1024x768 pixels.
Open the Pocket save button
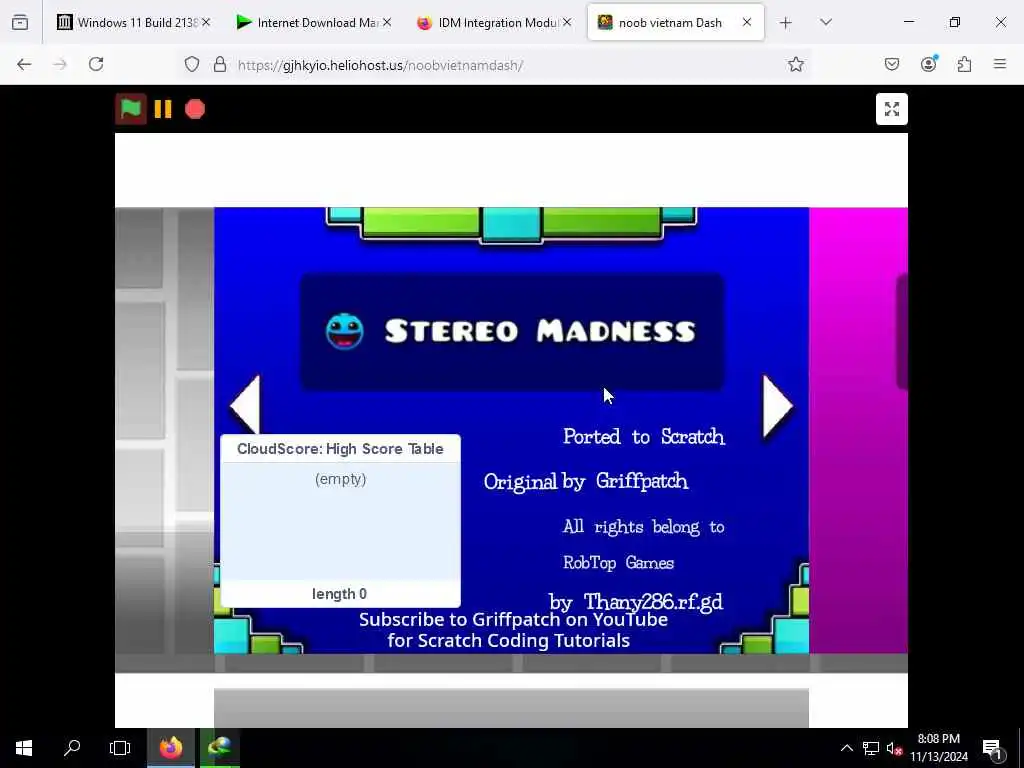point(891,64)
